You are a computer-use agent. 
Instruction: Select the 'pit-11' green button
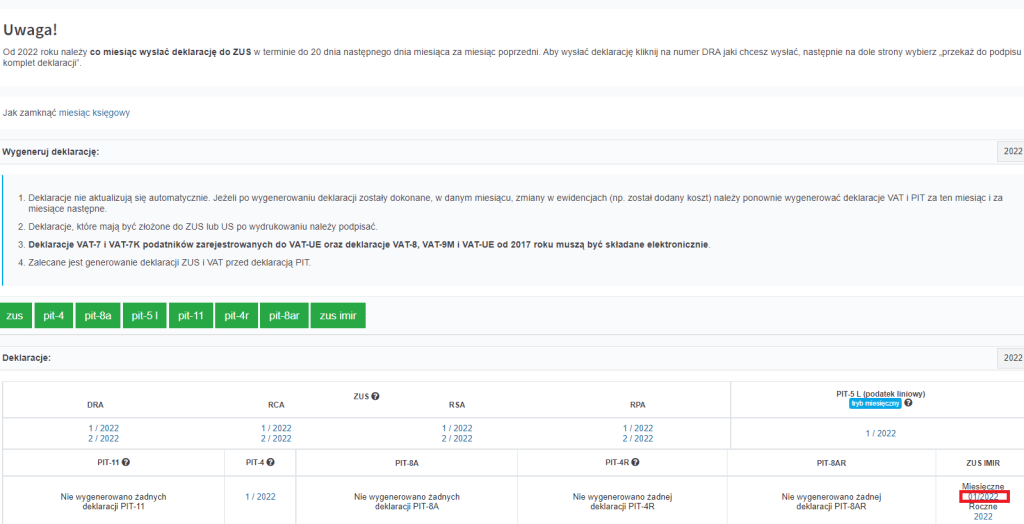click(190, 315)
